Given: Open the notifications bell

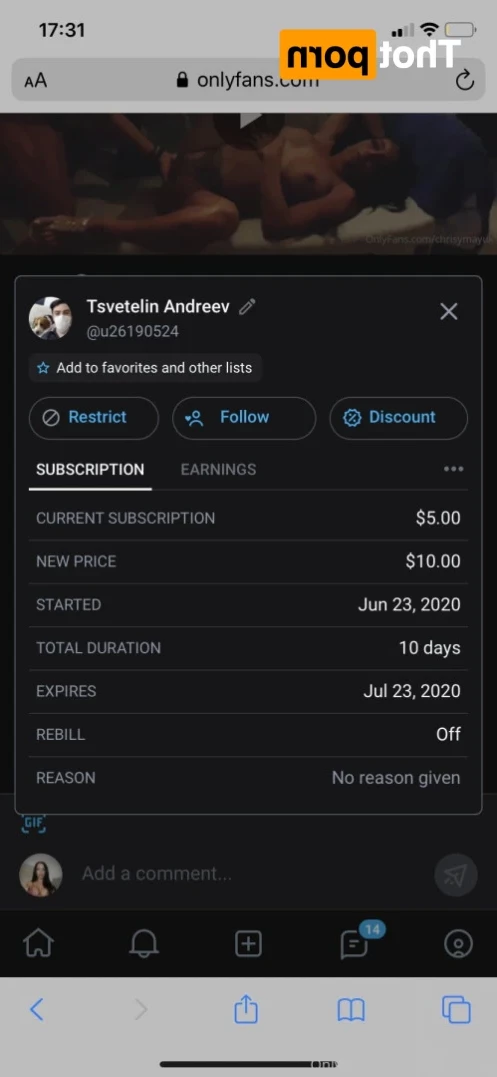Looking at the screenshot, I should (143, 943).
